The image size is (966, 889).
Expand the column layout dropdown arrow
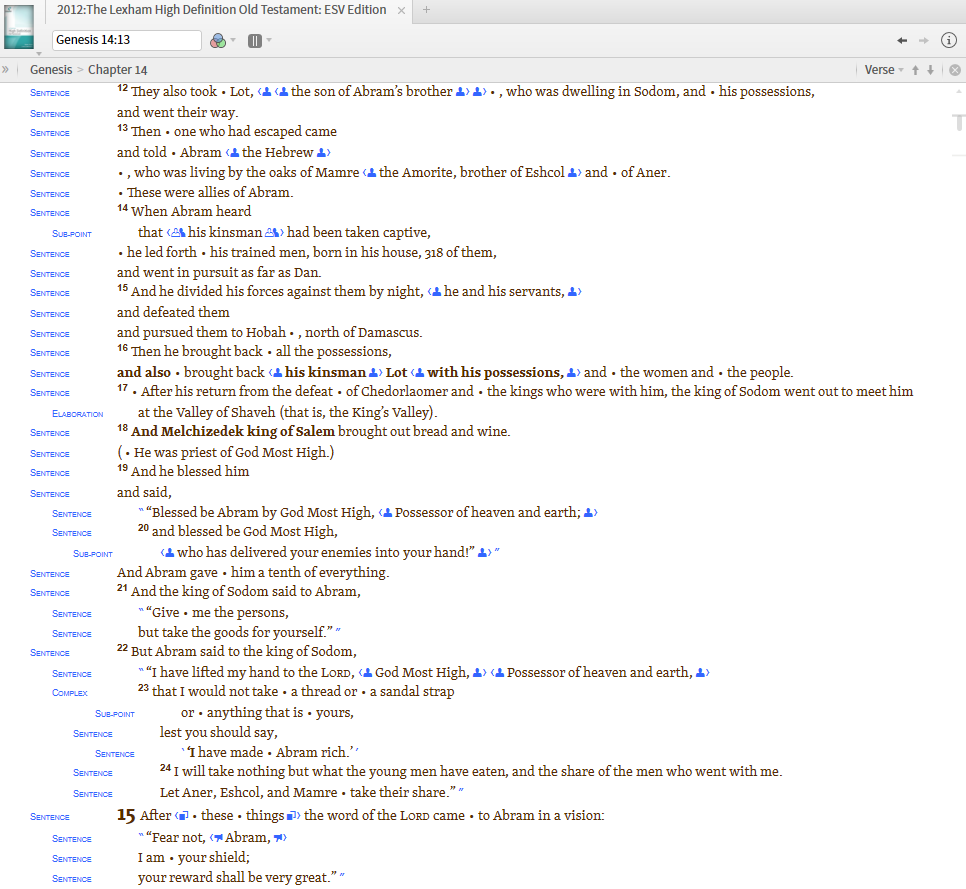point(269,41)
